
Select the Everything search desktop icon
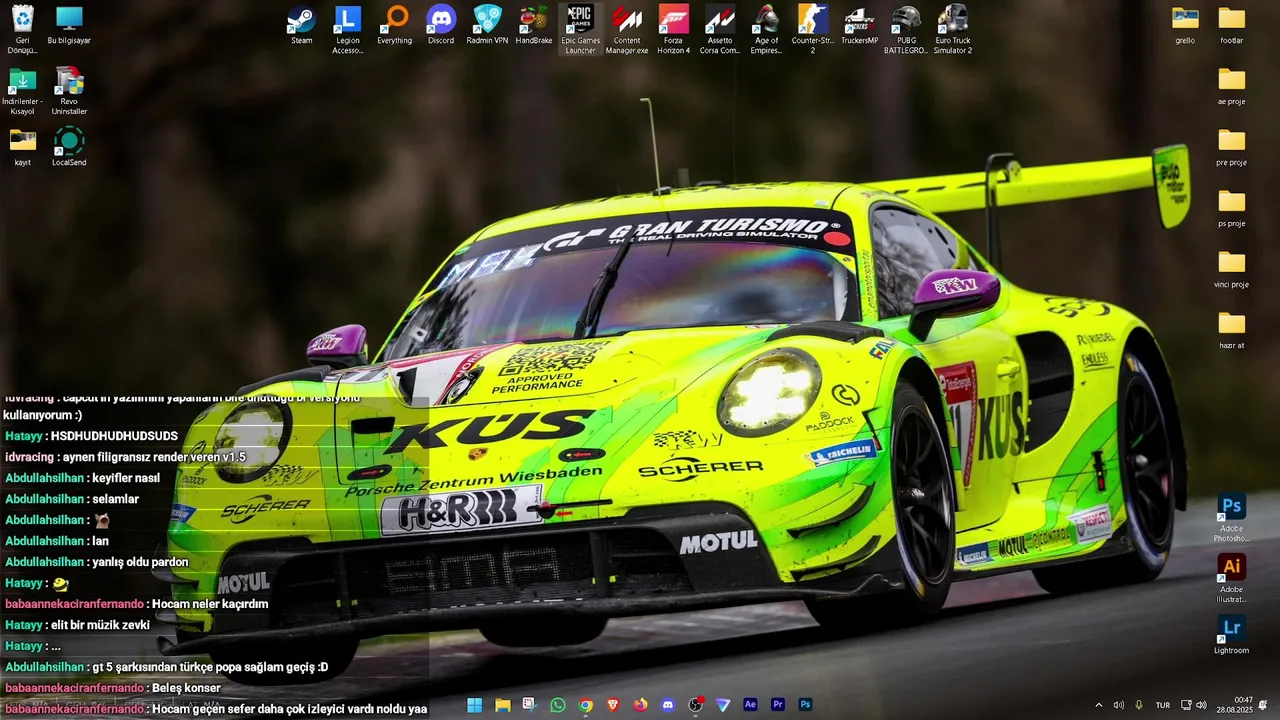pyautogui.click(x=394, y=26)
